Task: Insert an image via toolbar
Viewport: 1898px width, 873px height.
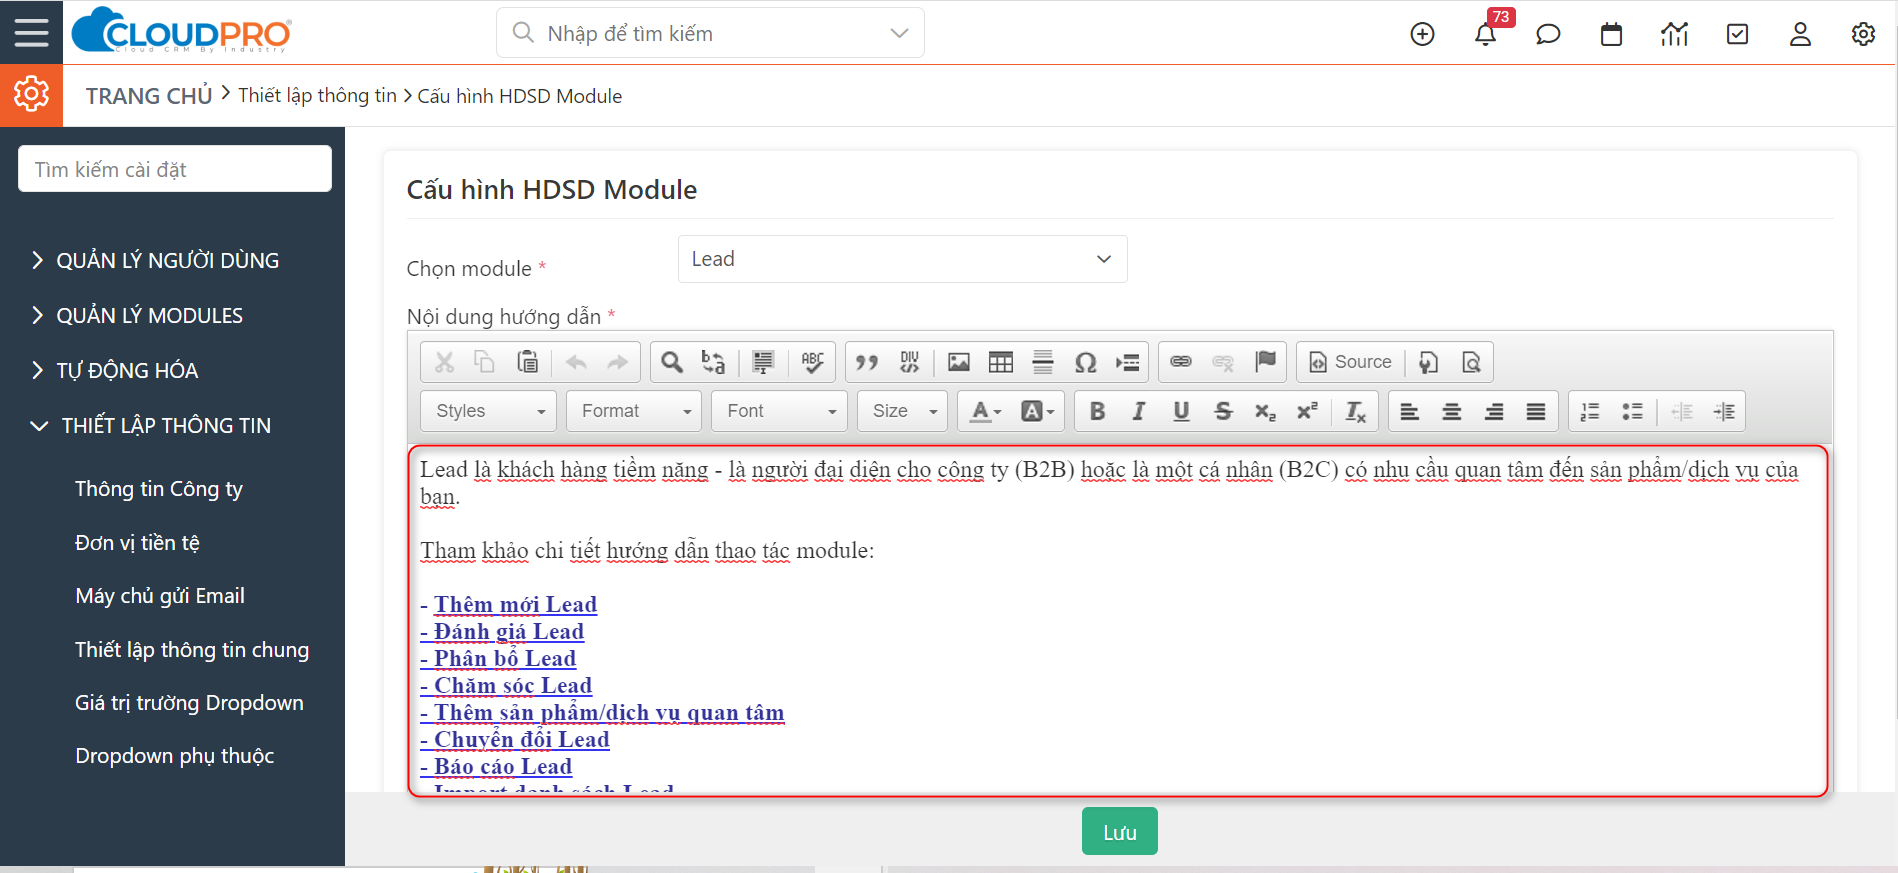Action: tap(959, 362)
